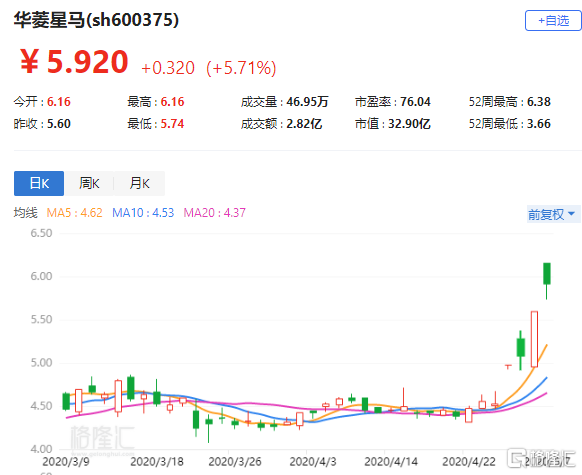
Task: Click the 2020/3/18 date axis label
Action: click(x=157, y=462)
